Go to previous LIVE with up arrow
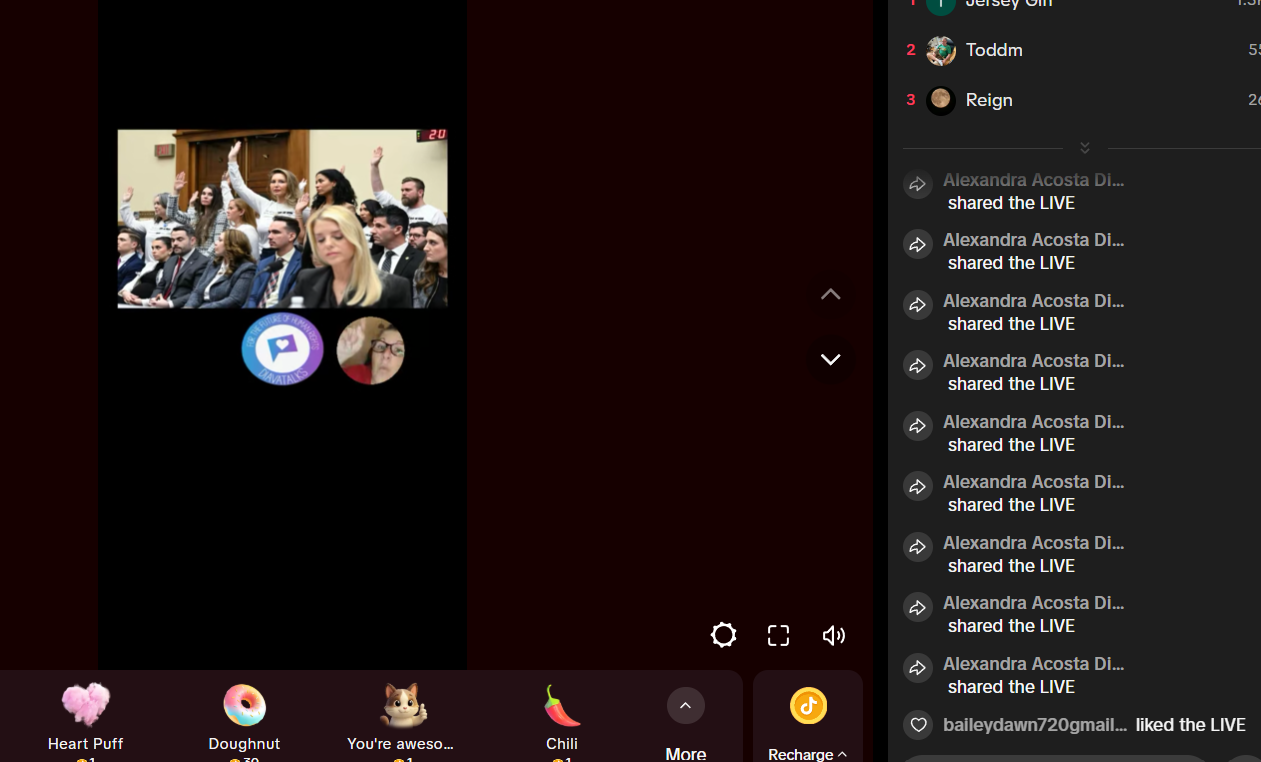This screenshot has width=1261, height=762. point(830,294)
